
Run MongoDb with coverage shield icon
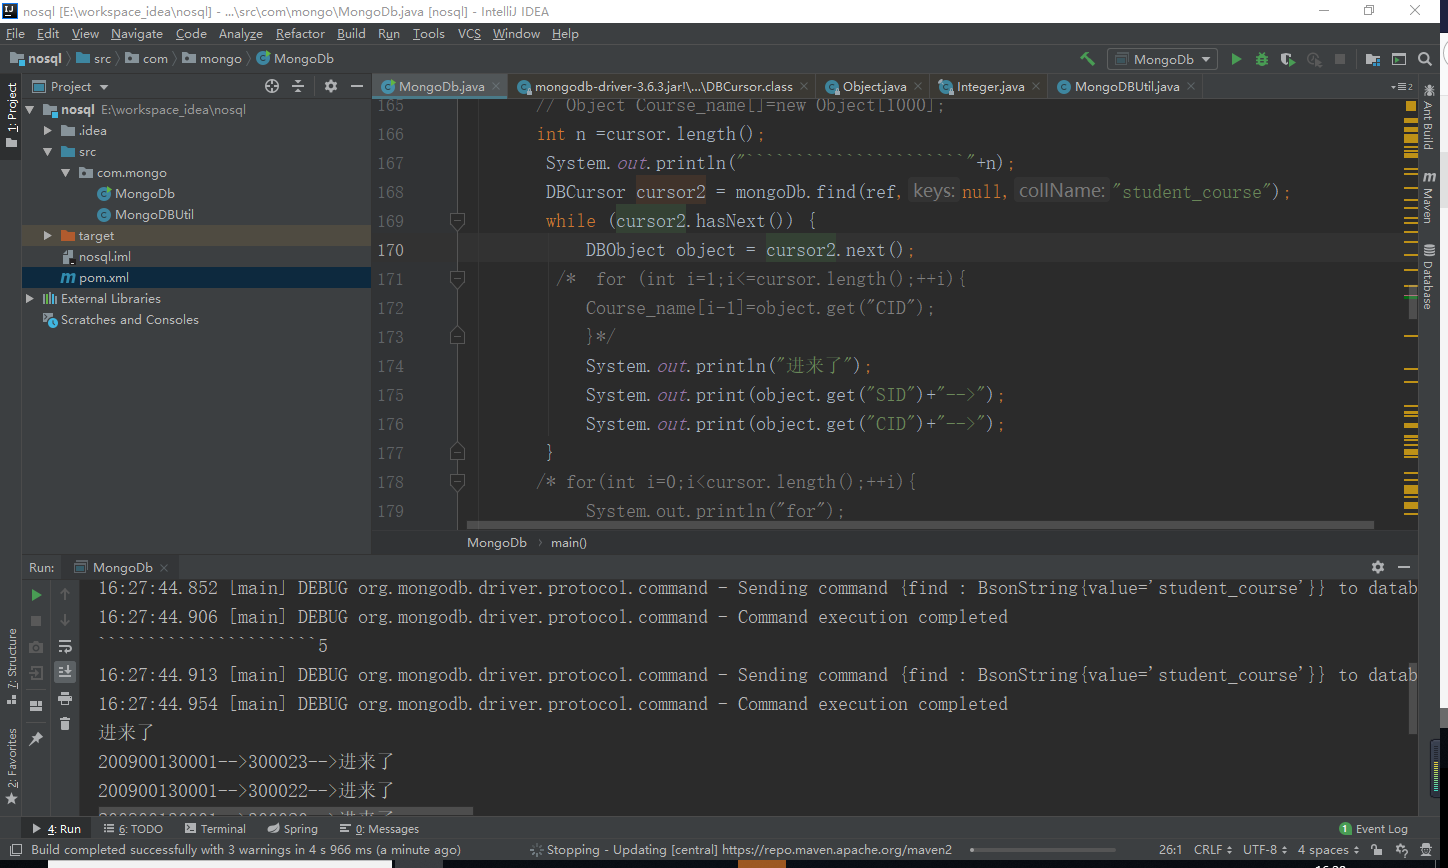tap(1288, 59)
